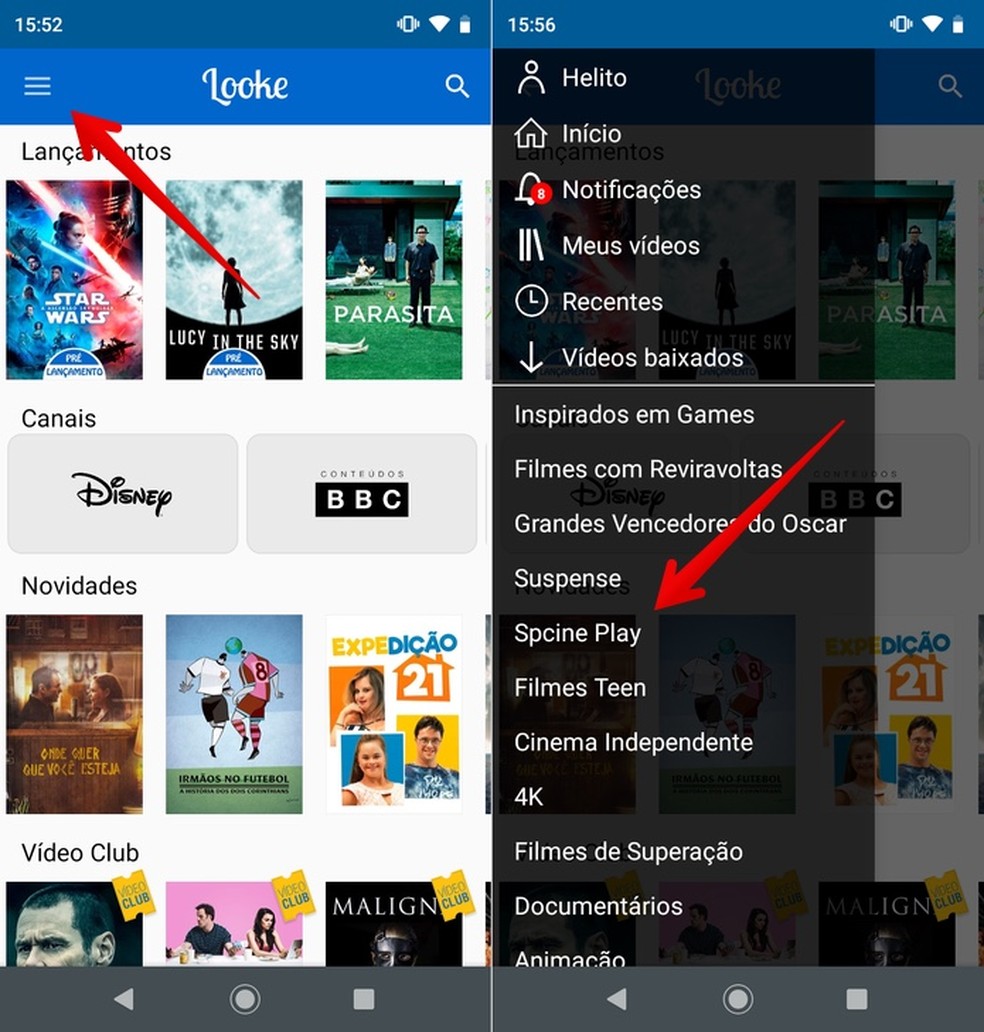Tap Android home button on left screen
The height and width of the screenshot is (1032, 984).
[x=245, y=999]
